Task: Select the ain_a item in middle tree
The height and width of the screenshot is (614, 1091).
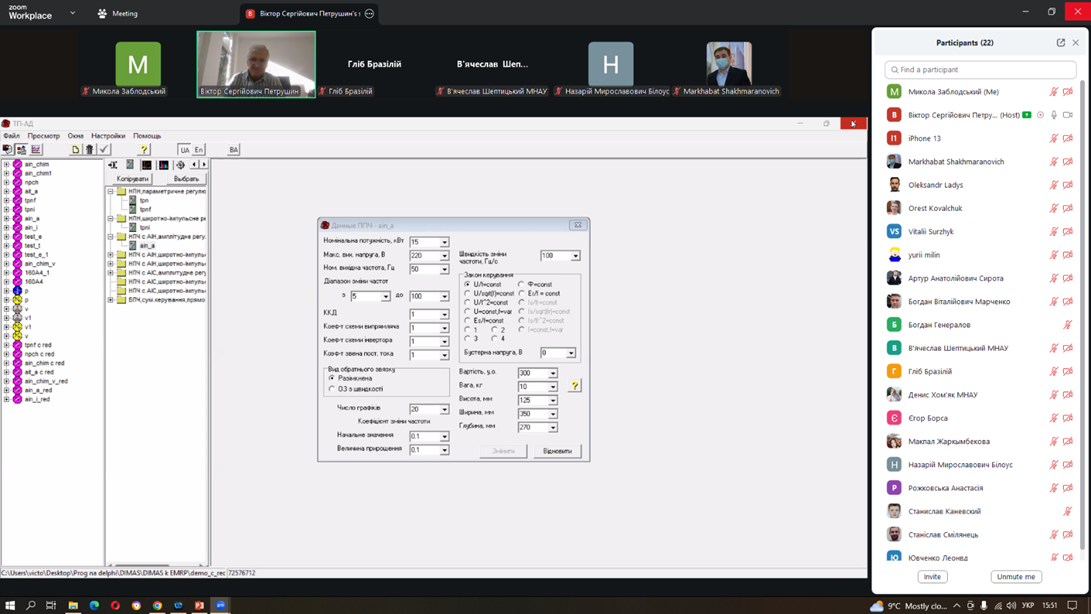Action: [147, 246]
